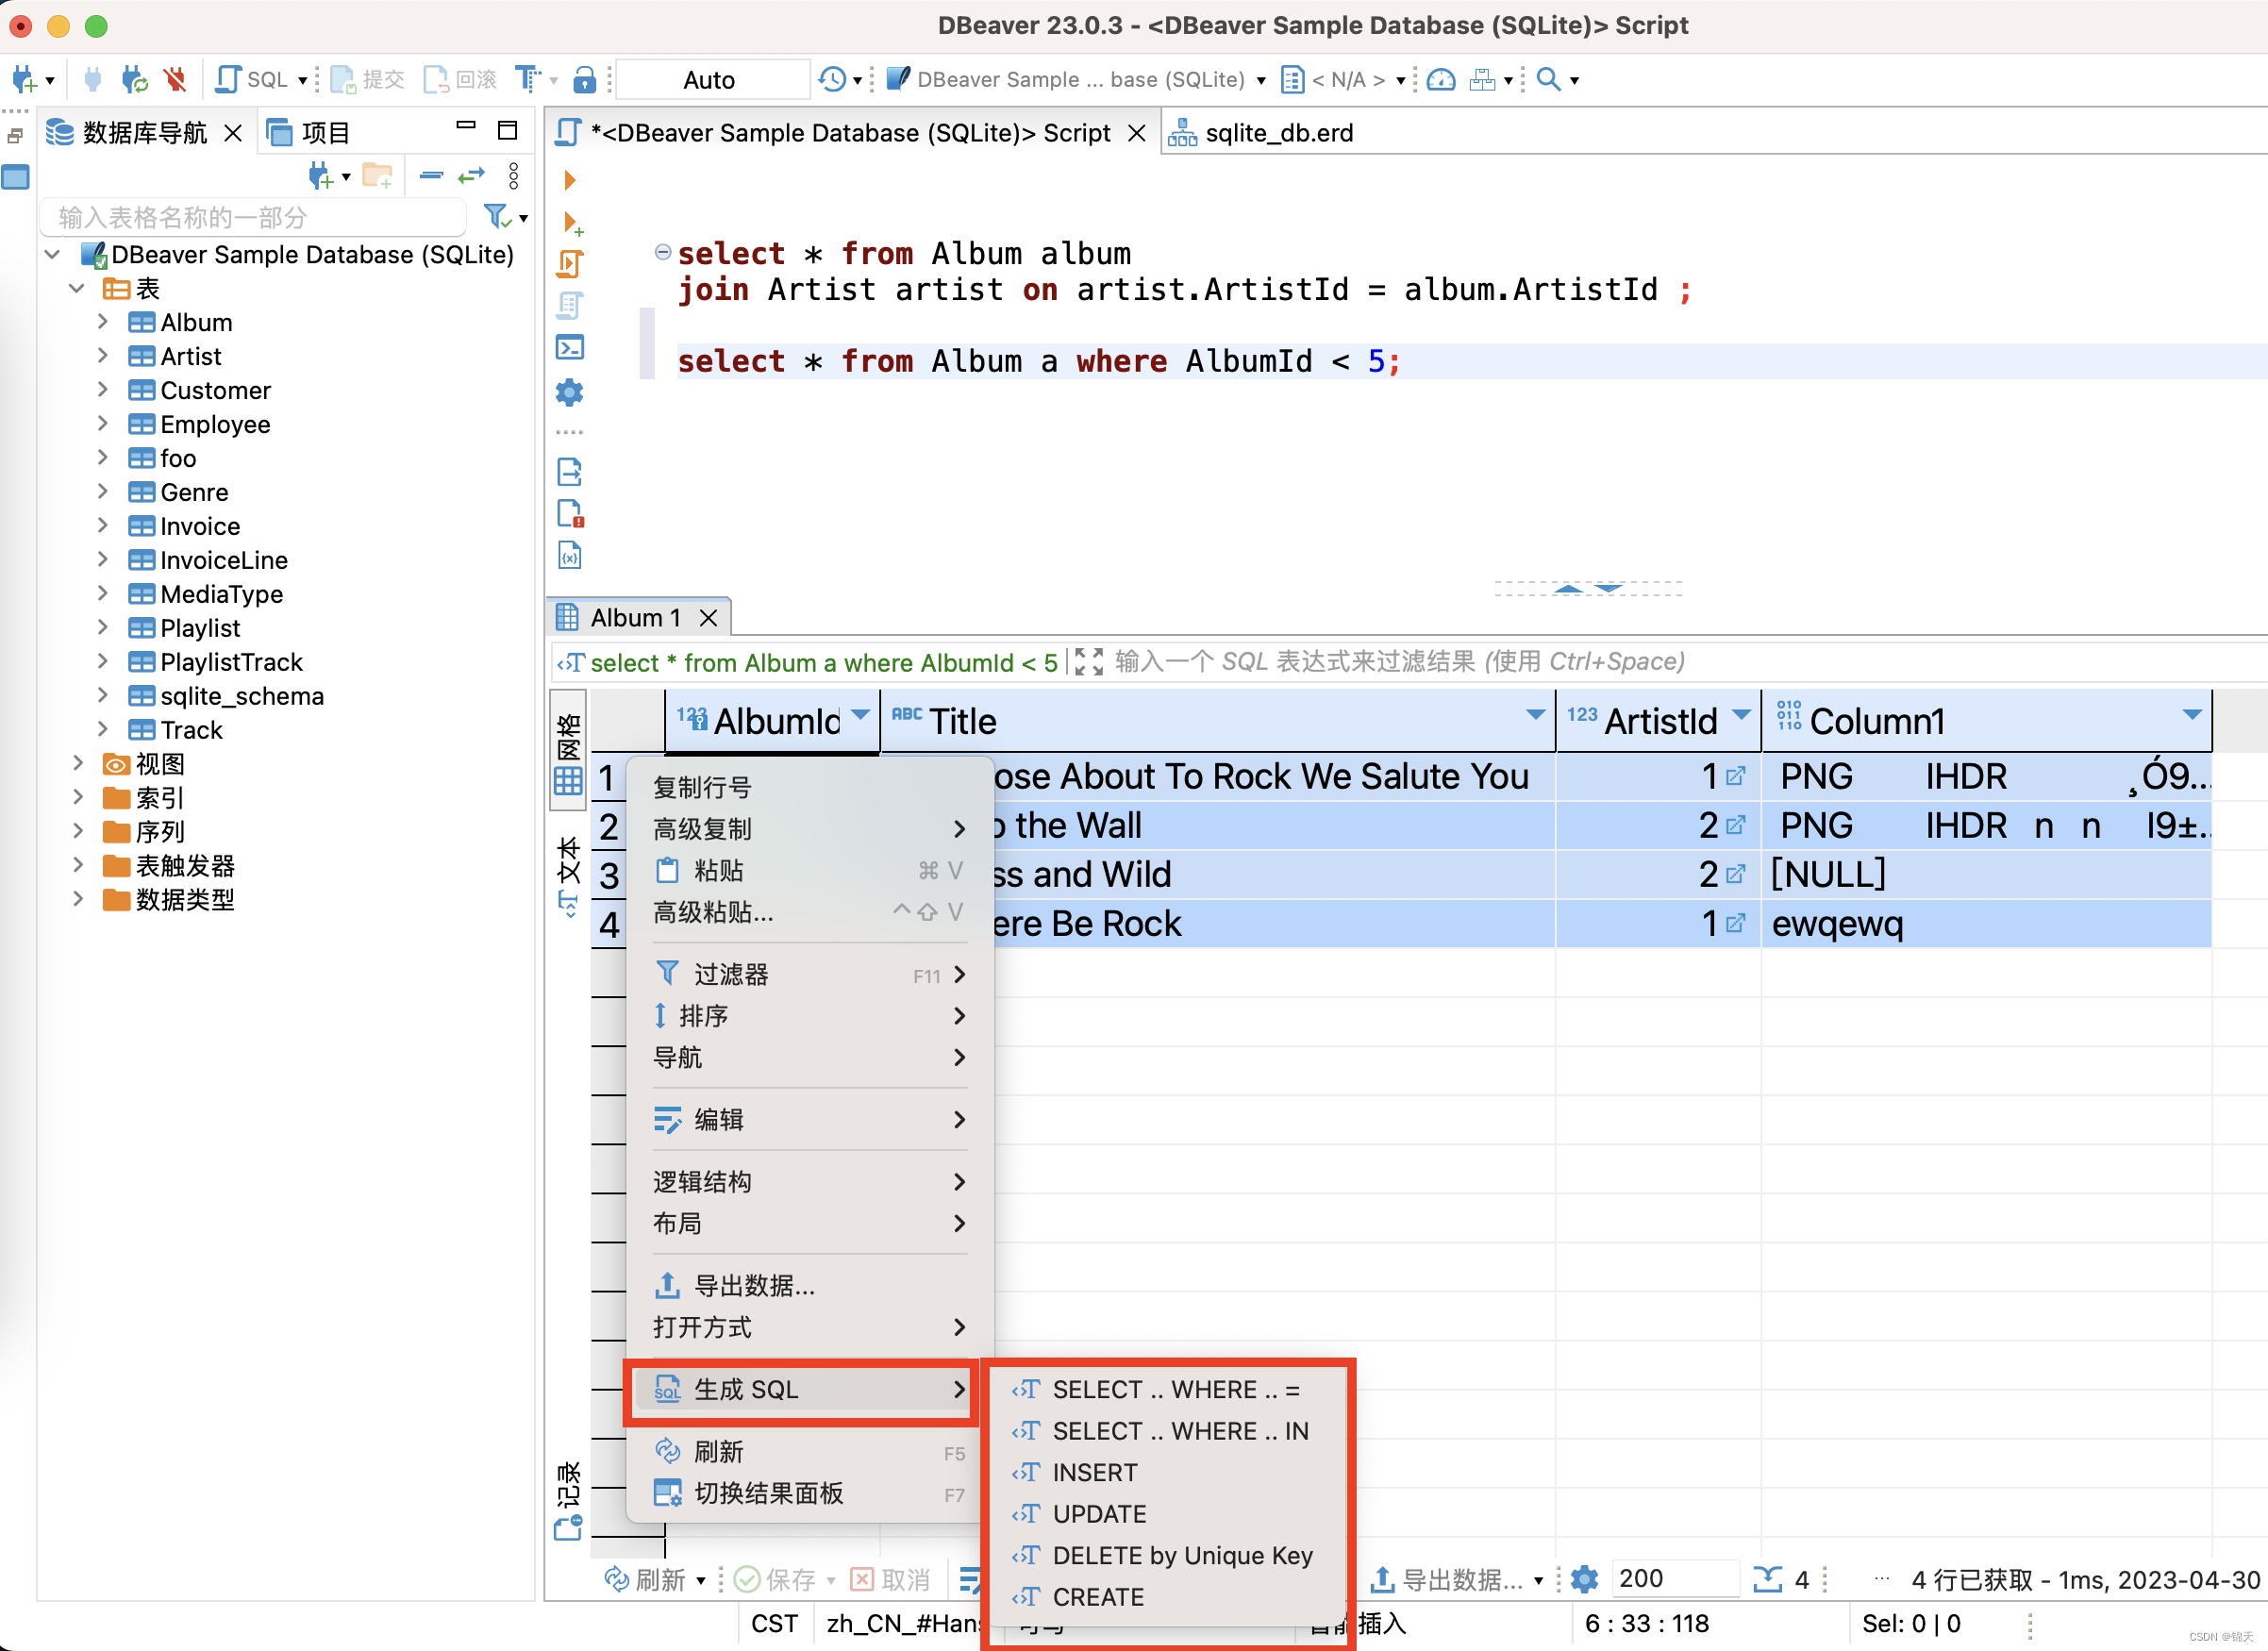
Task: Choose INSERT from the generate SQL submenu
Action: pos(1095,1472)
